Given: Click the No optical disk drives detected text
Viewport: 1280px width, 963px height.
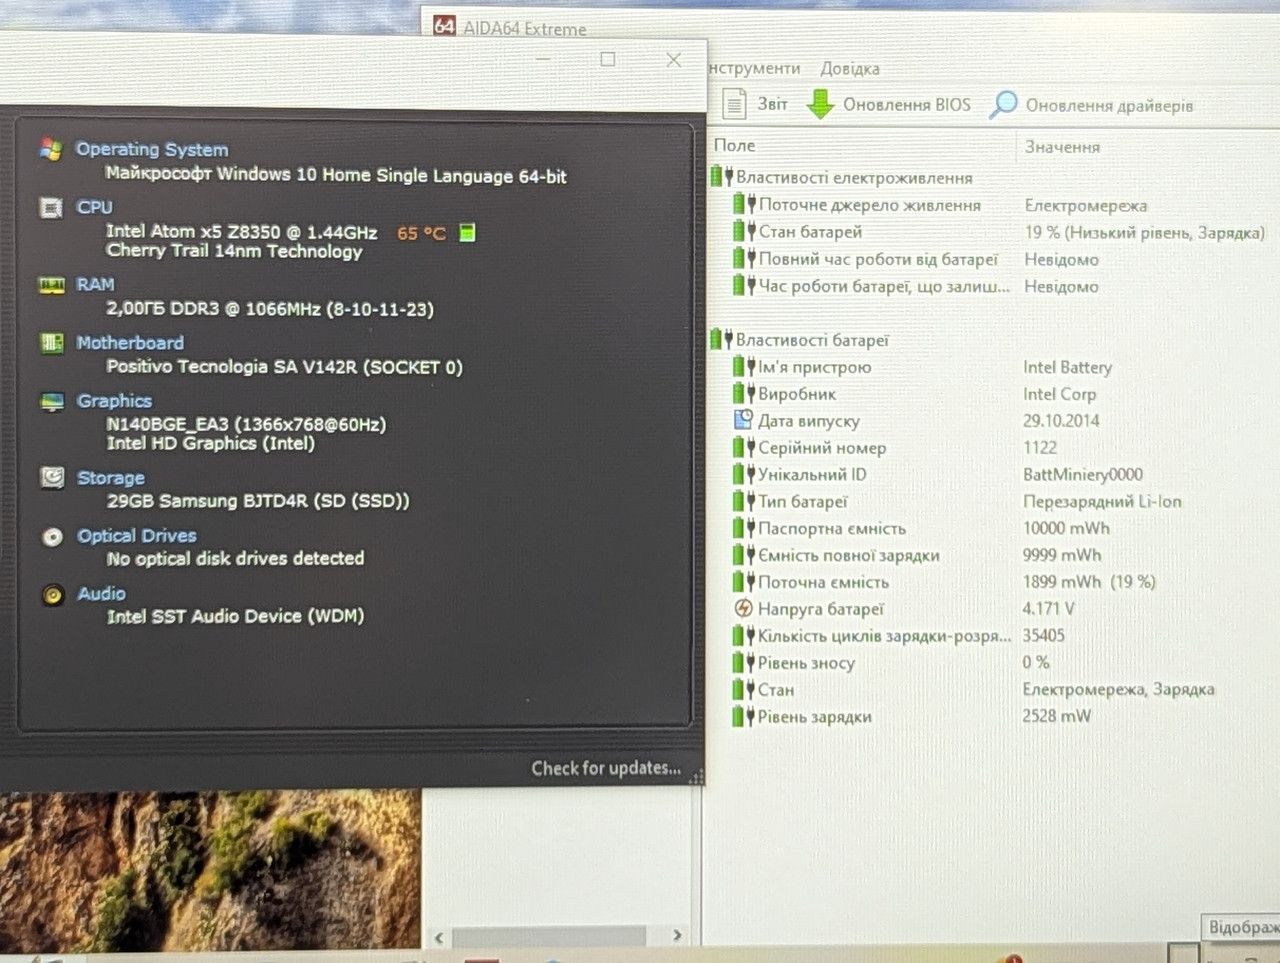Looking at the screenshot, I should point(235,558).
